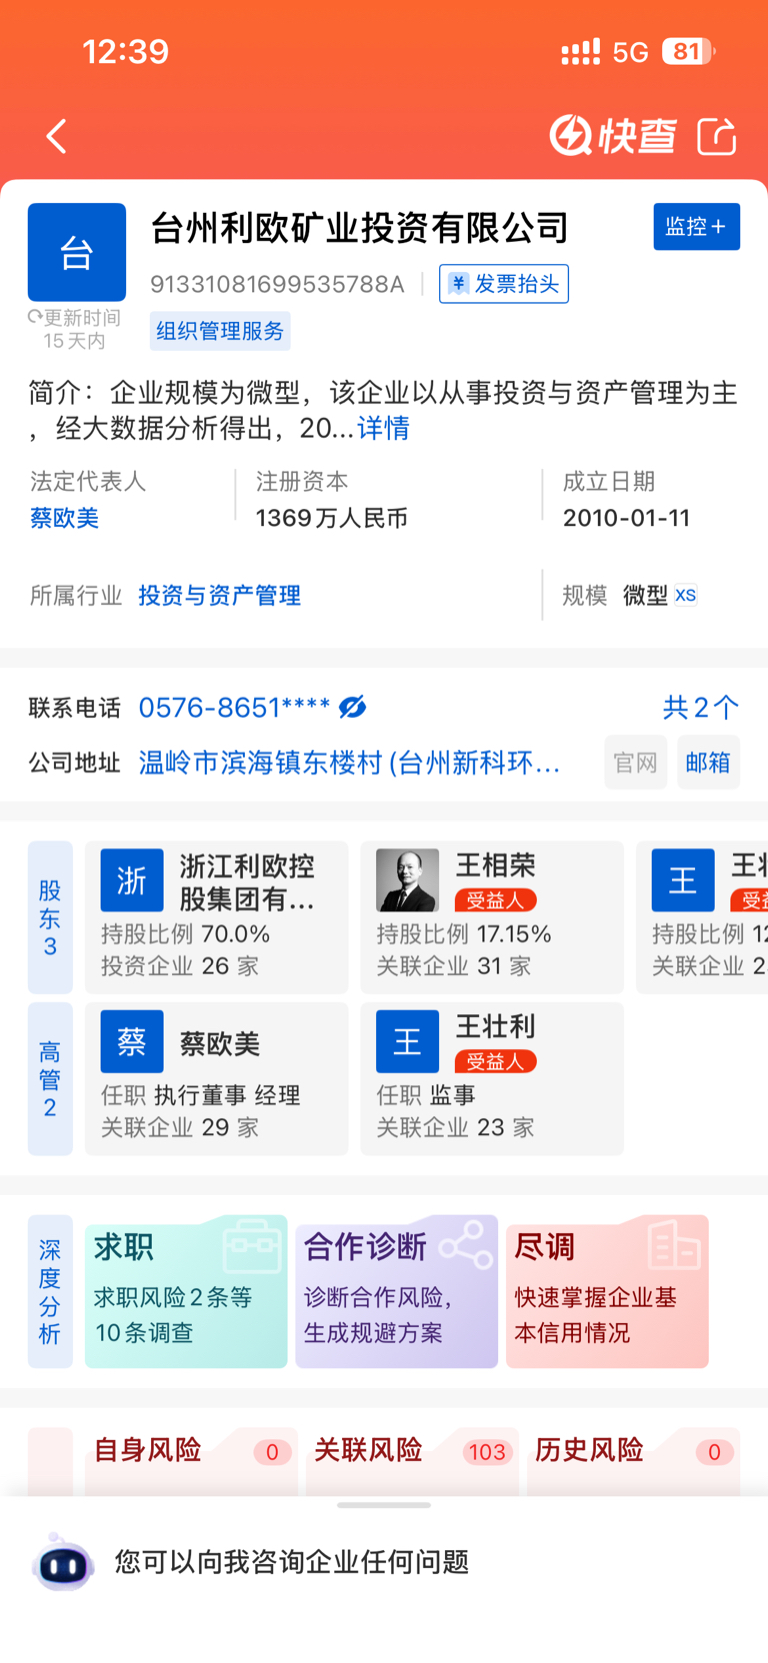Toggle phone number visibility eye icon

pyautogui.click(x=353, y=707)
